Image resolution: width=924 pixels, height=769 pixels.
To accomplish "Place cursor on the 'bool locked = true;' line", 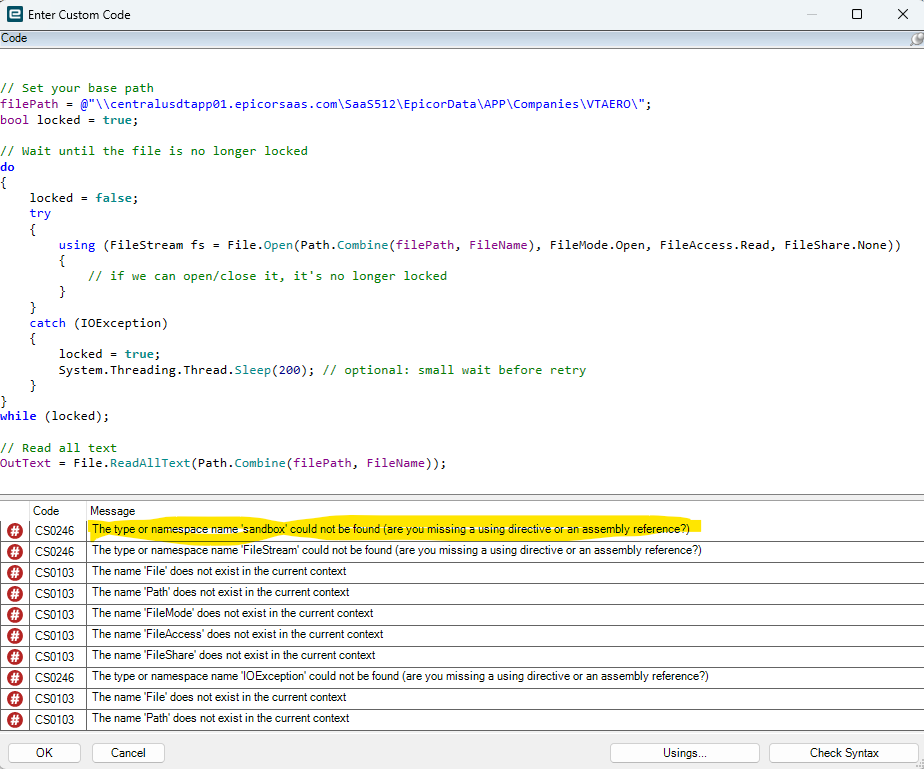I will [x=69, y=120].
